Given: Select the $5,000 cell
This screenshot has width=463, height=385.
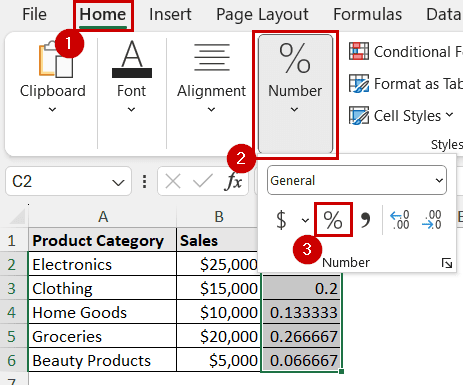Looking at the screenshot, I should point(218,360).
